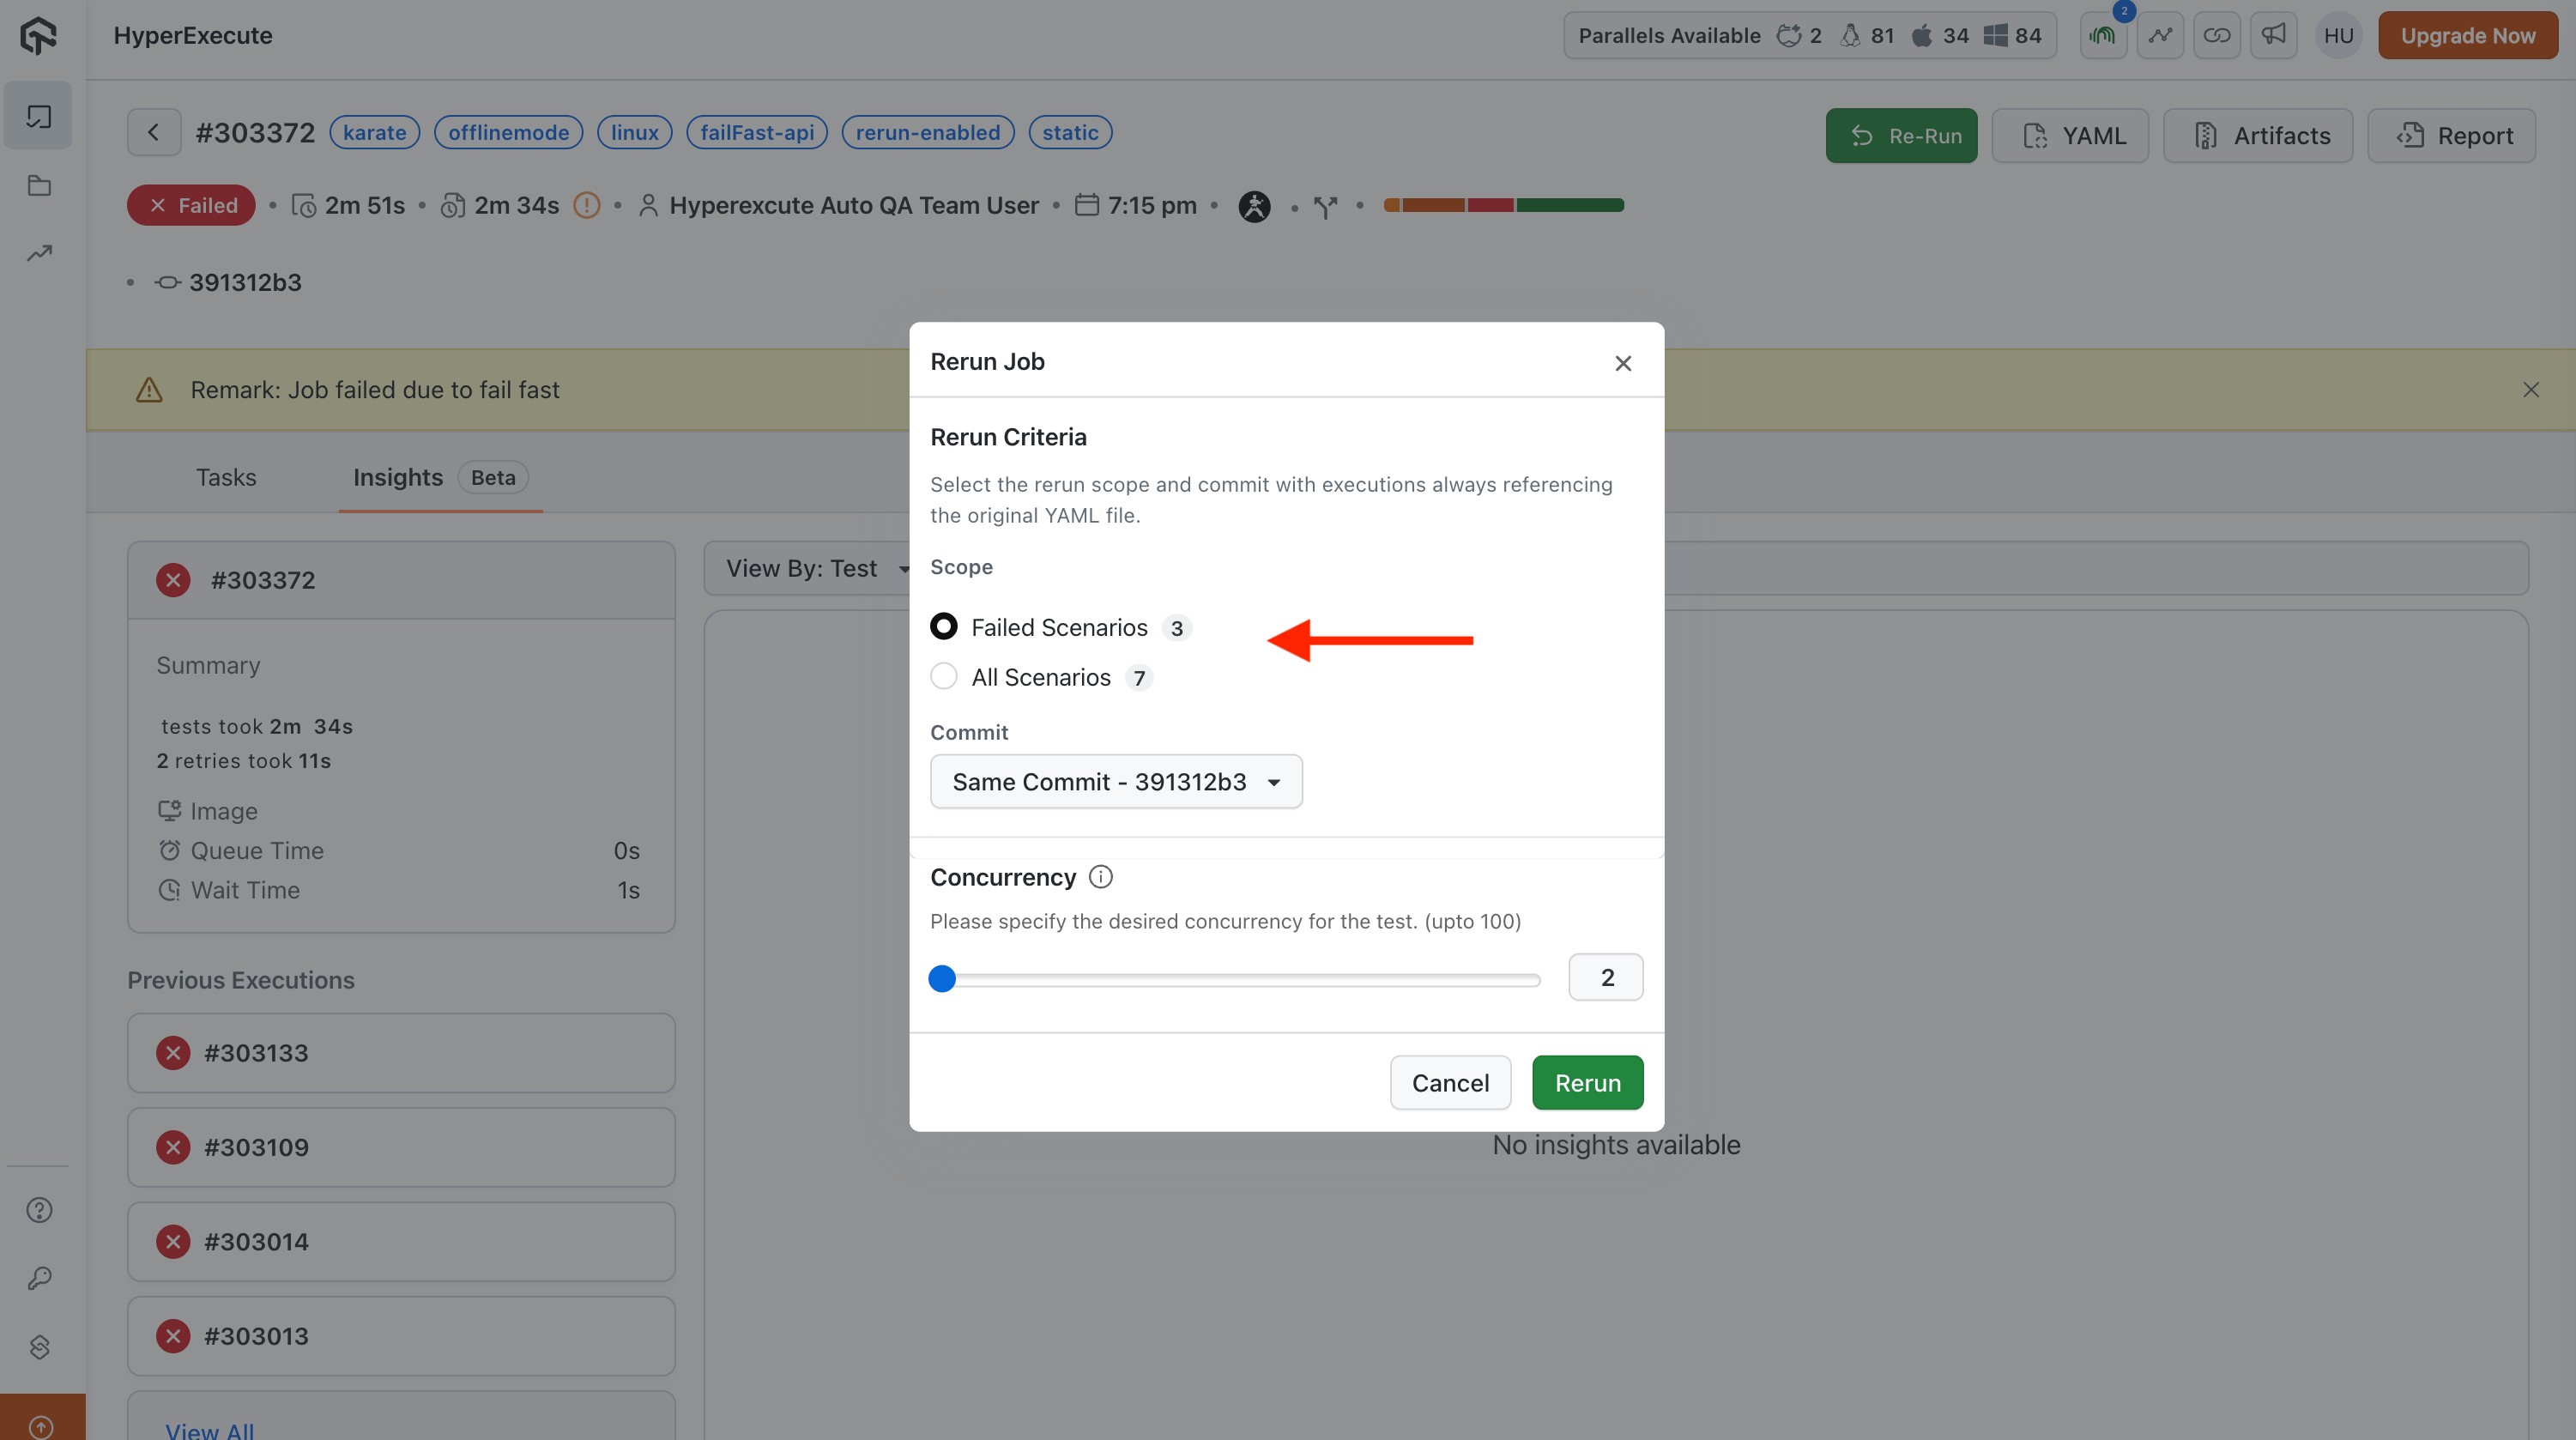2576x1440 pixels.
Task: Open the help question mark icon
Action: pos(39,1210)
